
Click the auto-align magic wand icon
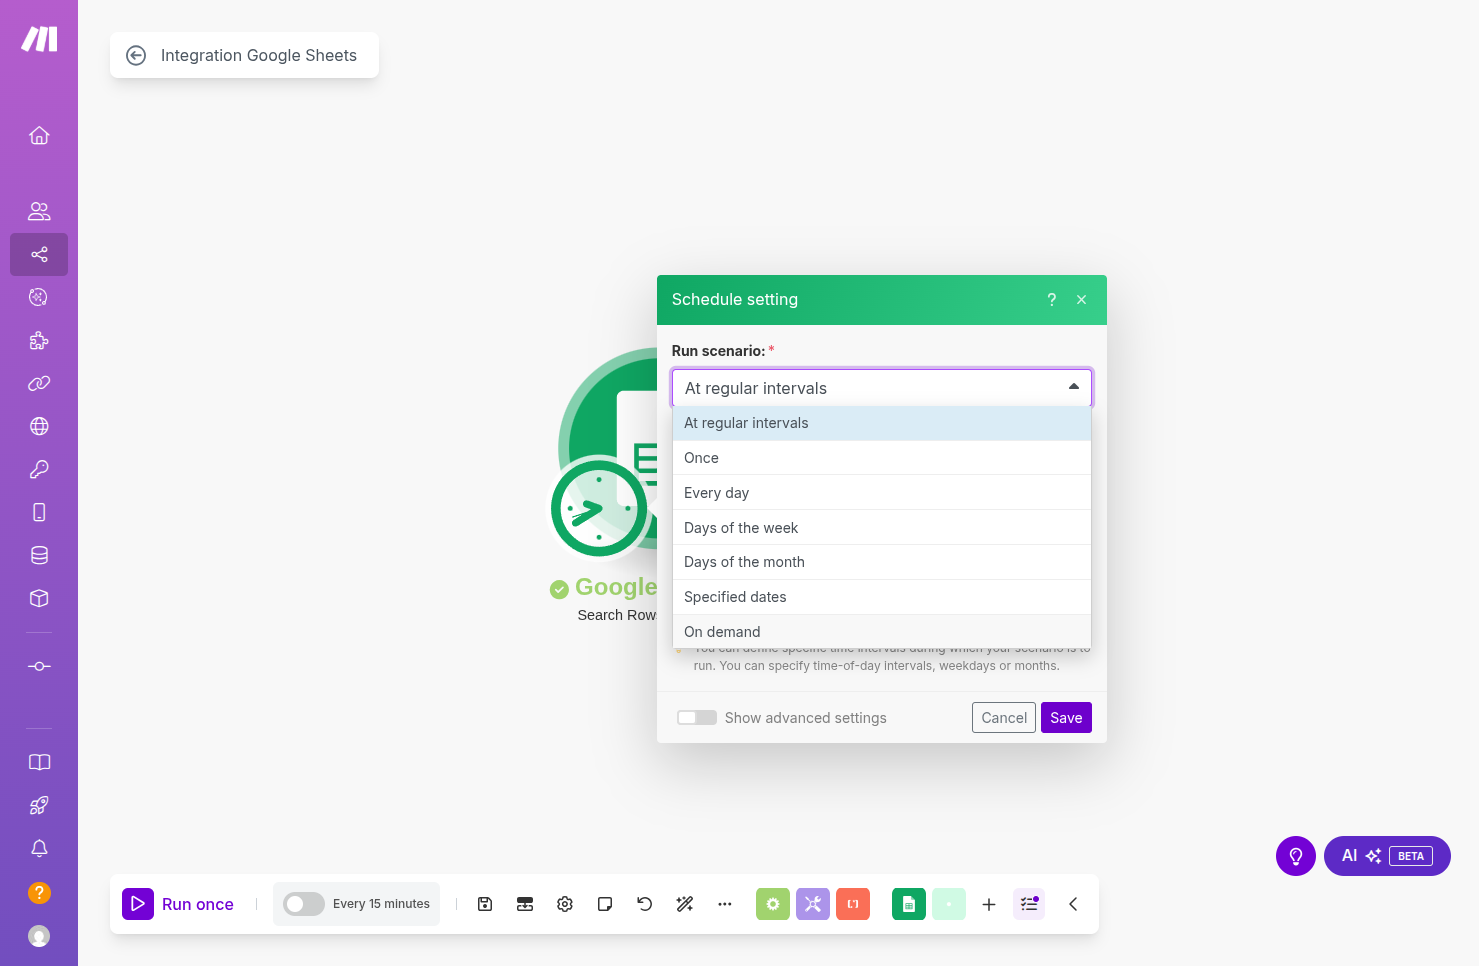(x=685, y=904)
